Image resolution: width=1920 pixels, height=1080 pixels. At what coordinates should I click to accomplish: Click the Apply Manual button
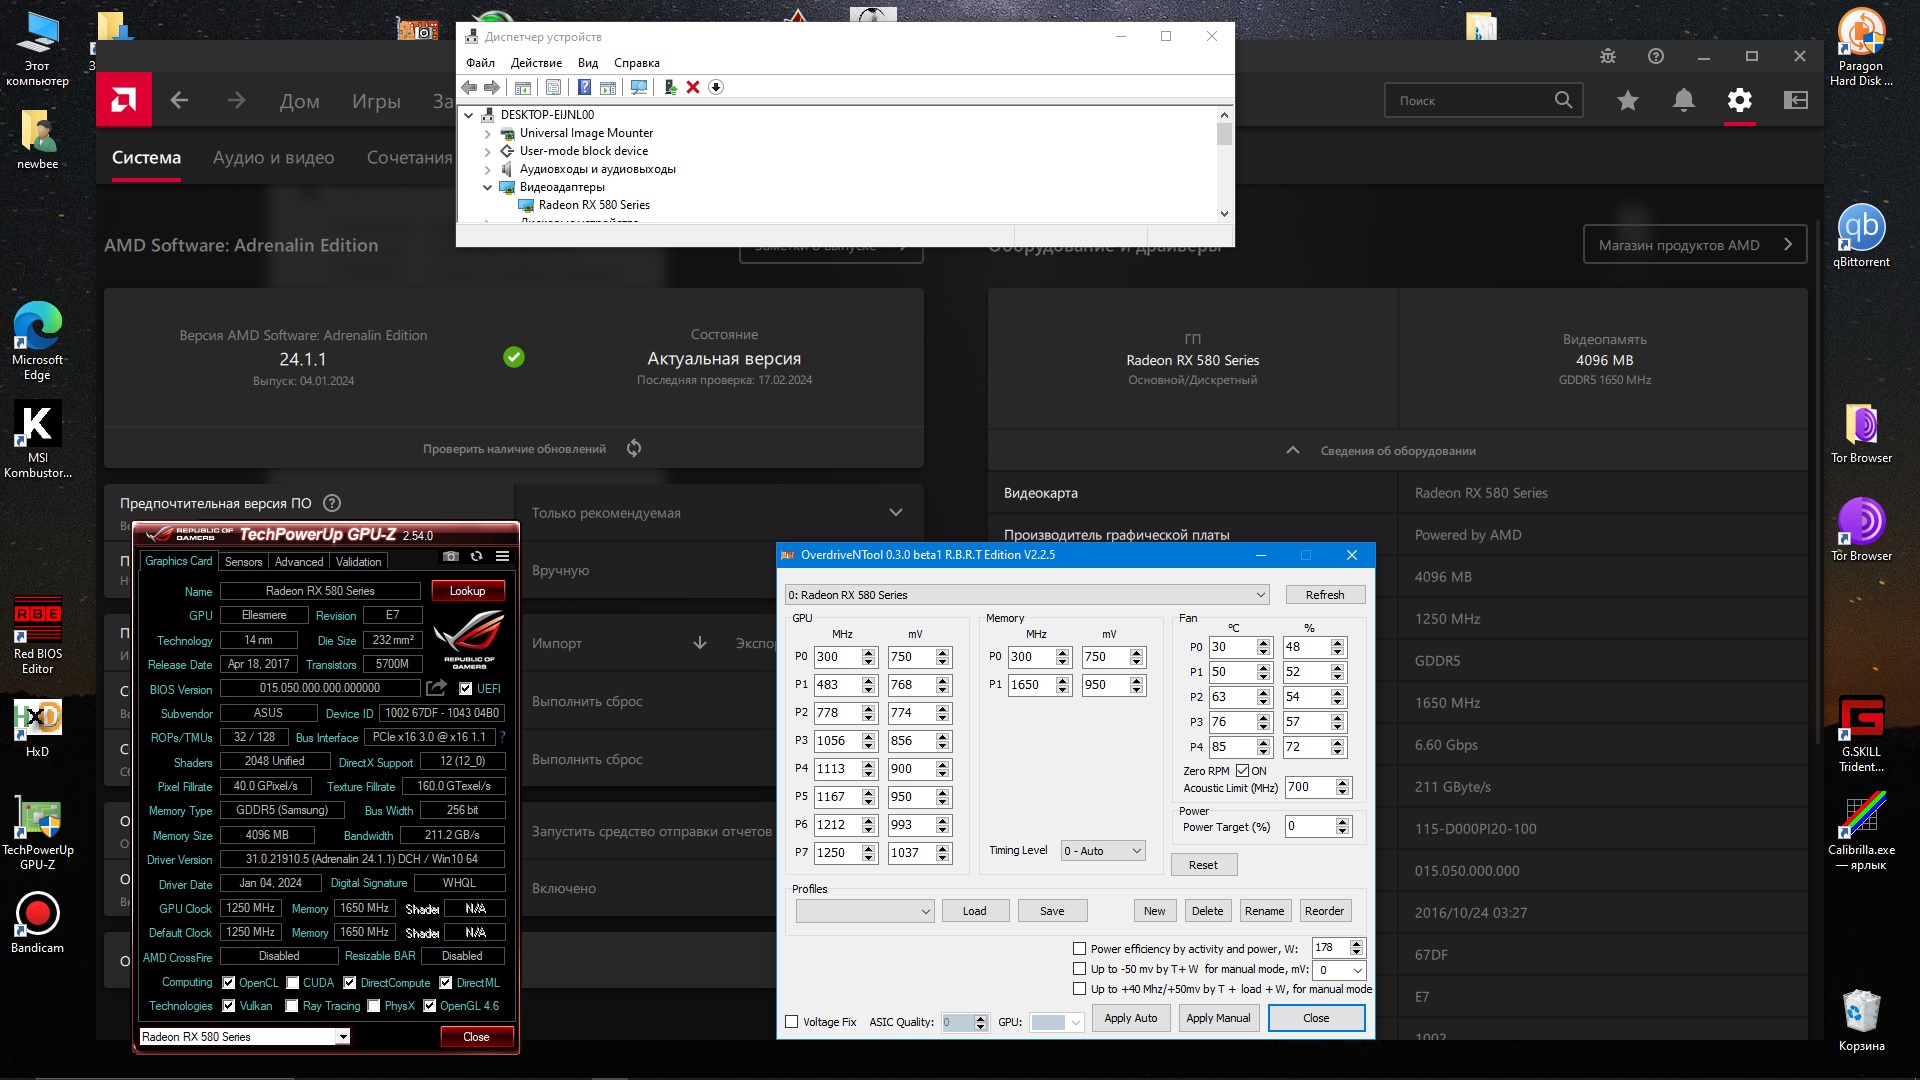pos(1217,1018)
